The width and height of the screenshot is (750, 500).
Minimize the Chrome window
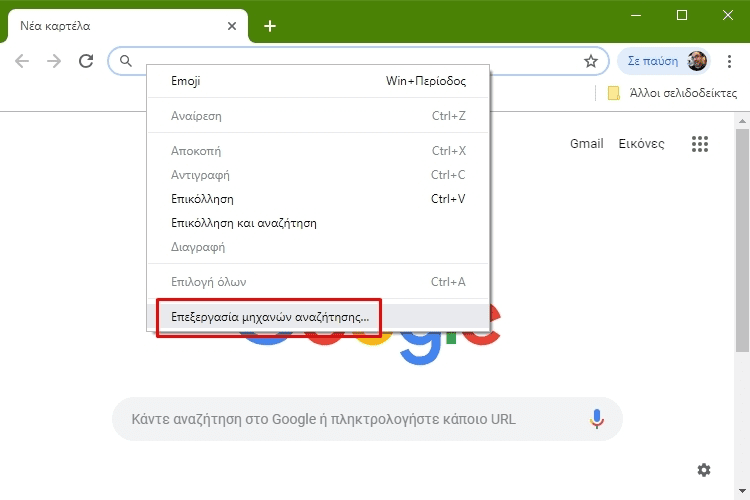pos(636,15)
